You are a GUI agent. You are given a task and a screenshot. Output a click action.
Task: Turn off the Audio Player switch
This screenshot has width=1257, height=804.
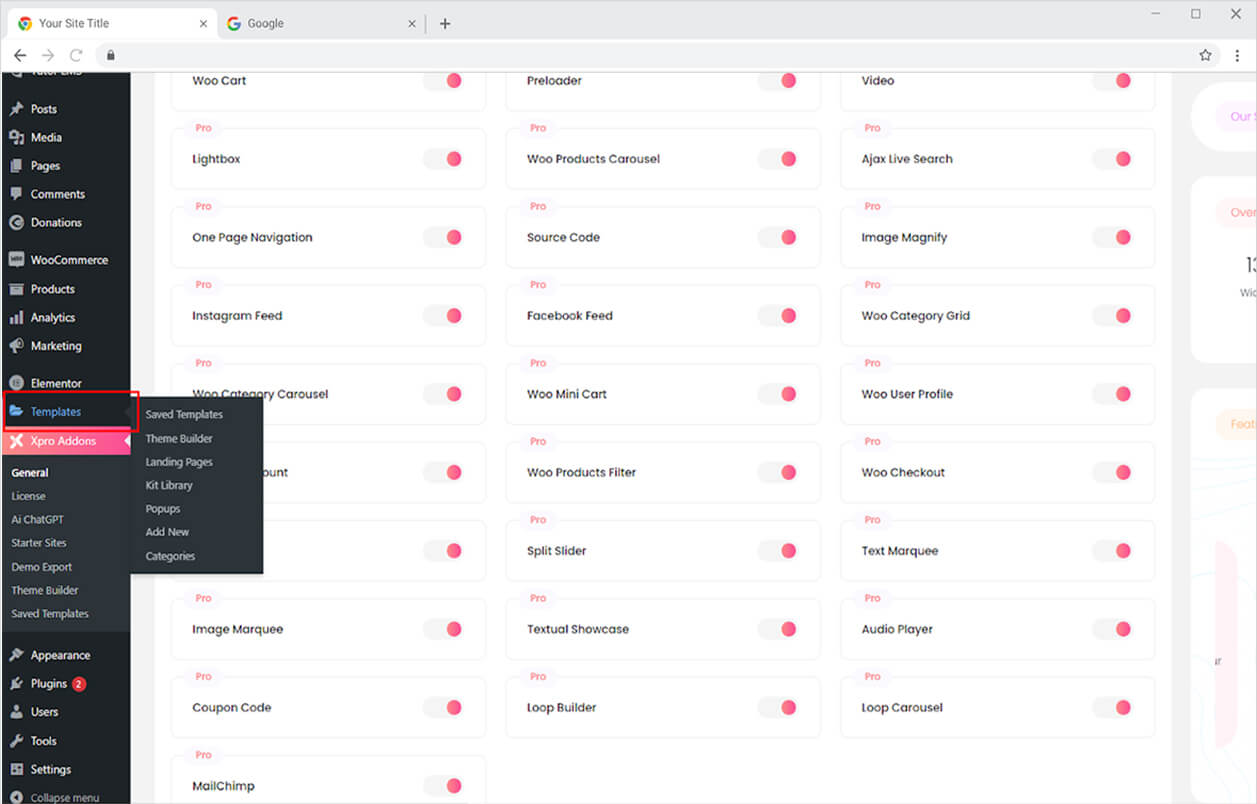[x=1112, y=629]
